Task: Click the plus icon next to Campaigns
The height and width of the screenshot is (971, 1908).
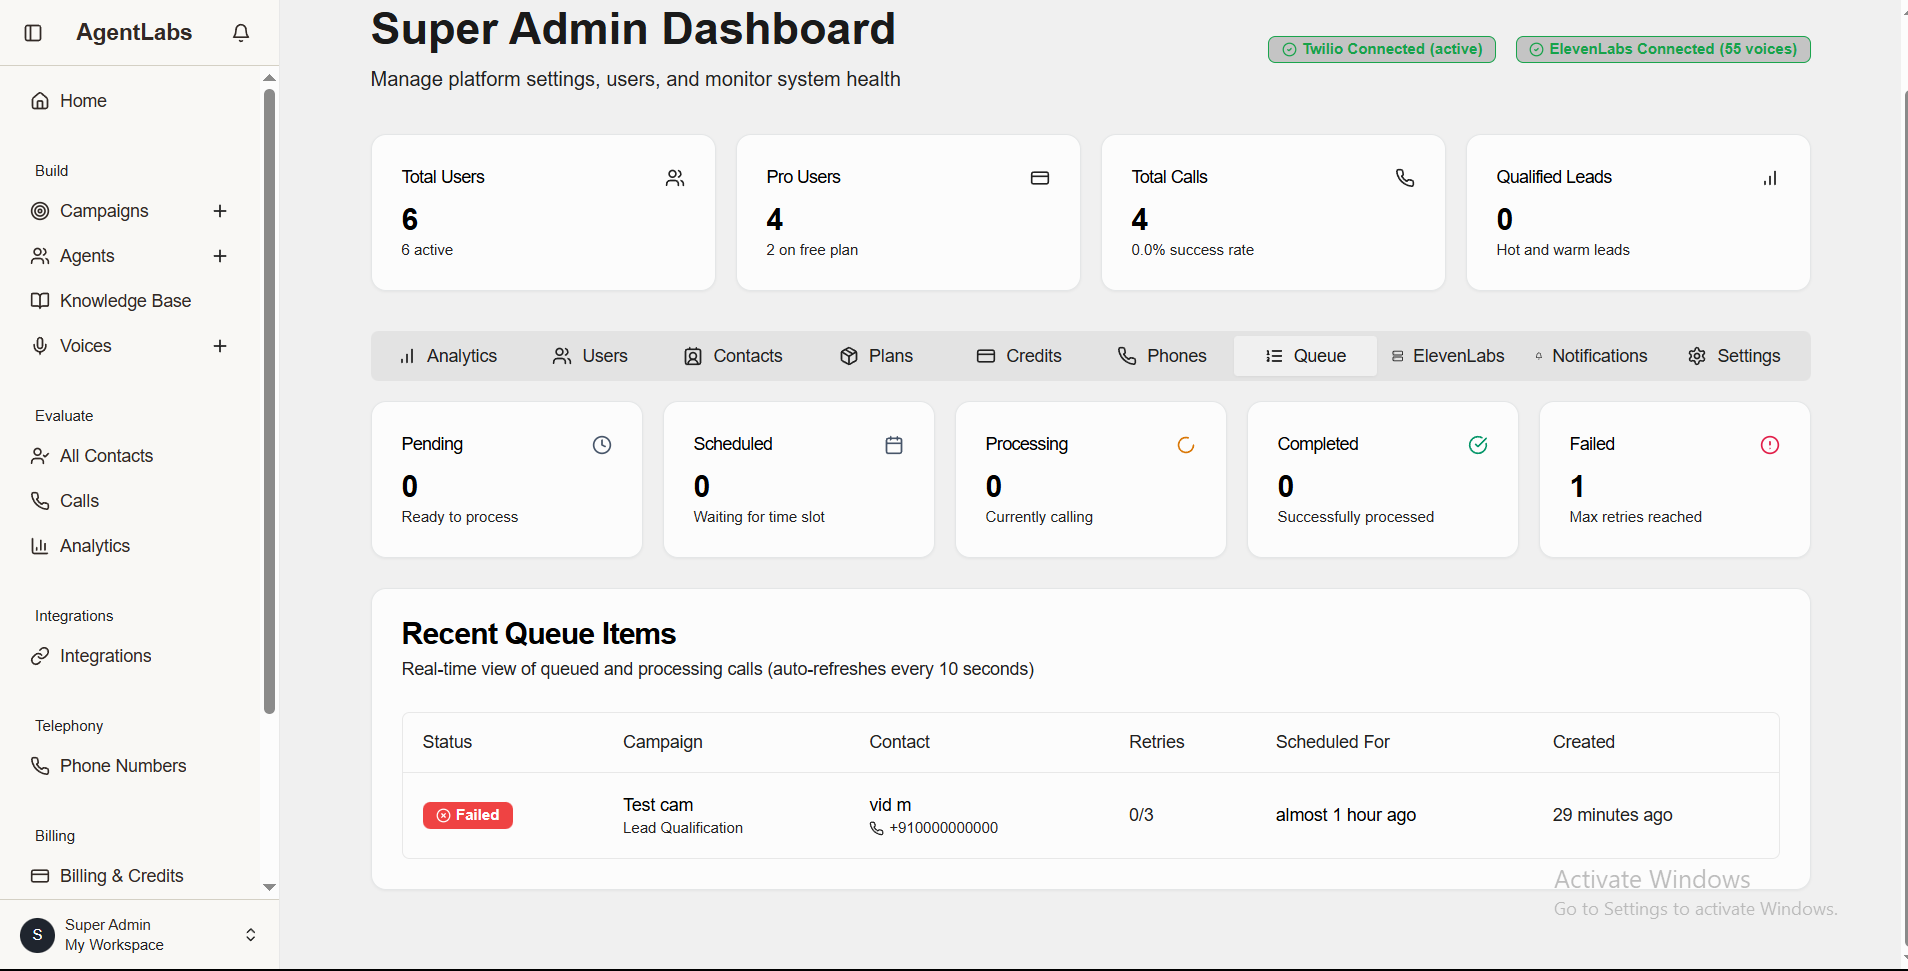Action: point(219,211)
